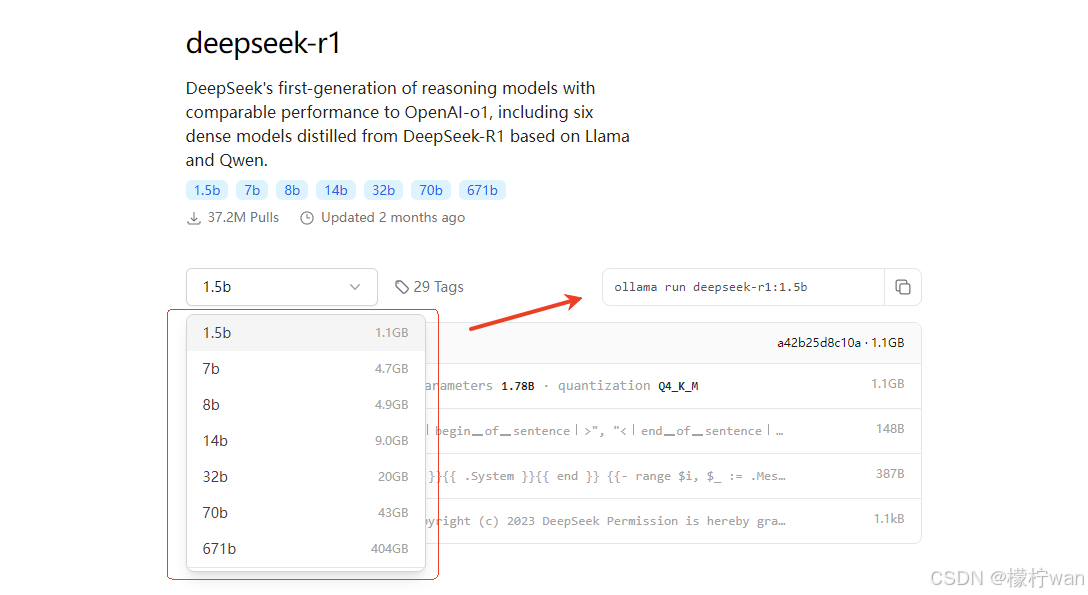Image resolution: width=1088 pixels, height=595 pixels.
Task: Select 1.5b option in the dropdown list
Action: (x=306, y=333)
